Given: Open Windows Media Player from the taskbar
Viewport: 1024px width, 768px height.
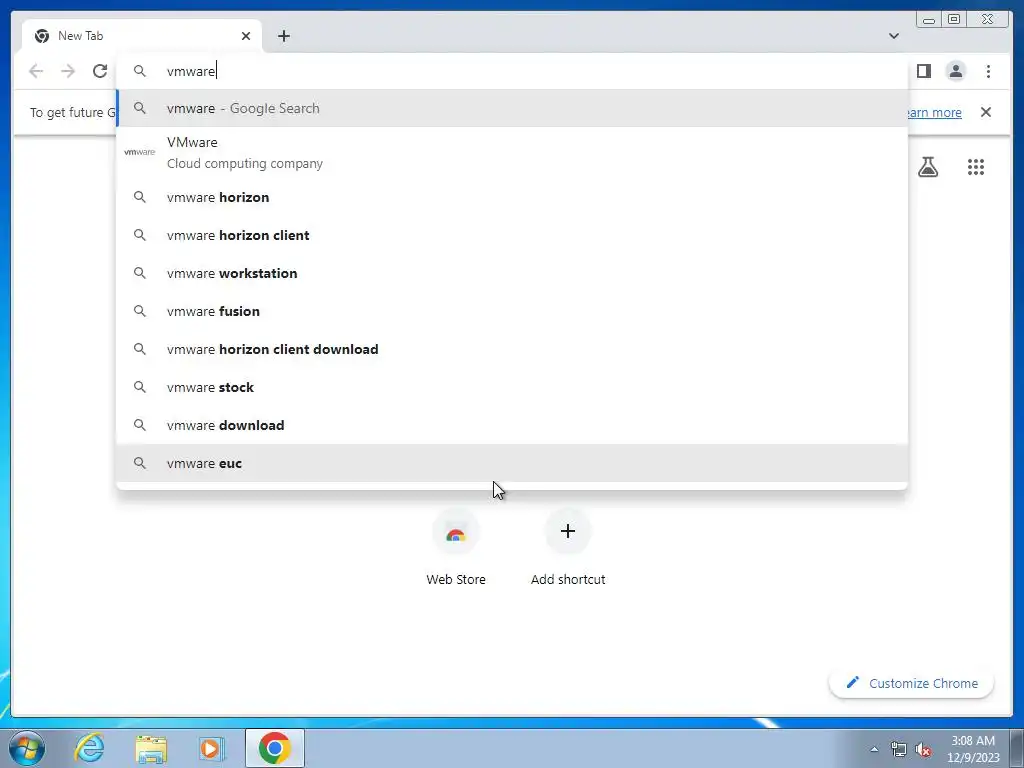Looking at the screenshot, I should [x=211, y=748].
